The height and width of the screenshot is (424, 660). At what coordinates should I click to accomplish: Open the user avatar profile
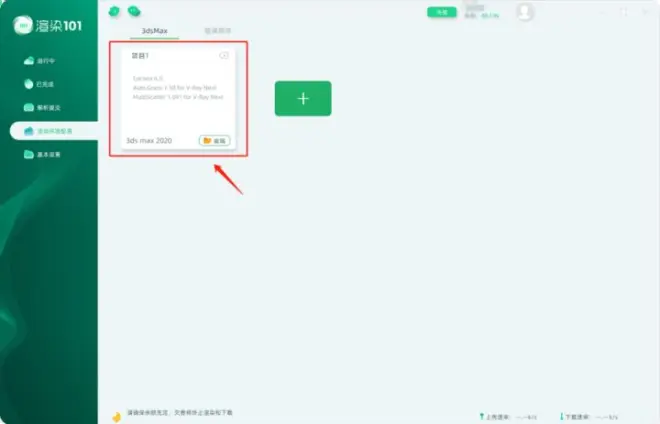coord(525,12)
